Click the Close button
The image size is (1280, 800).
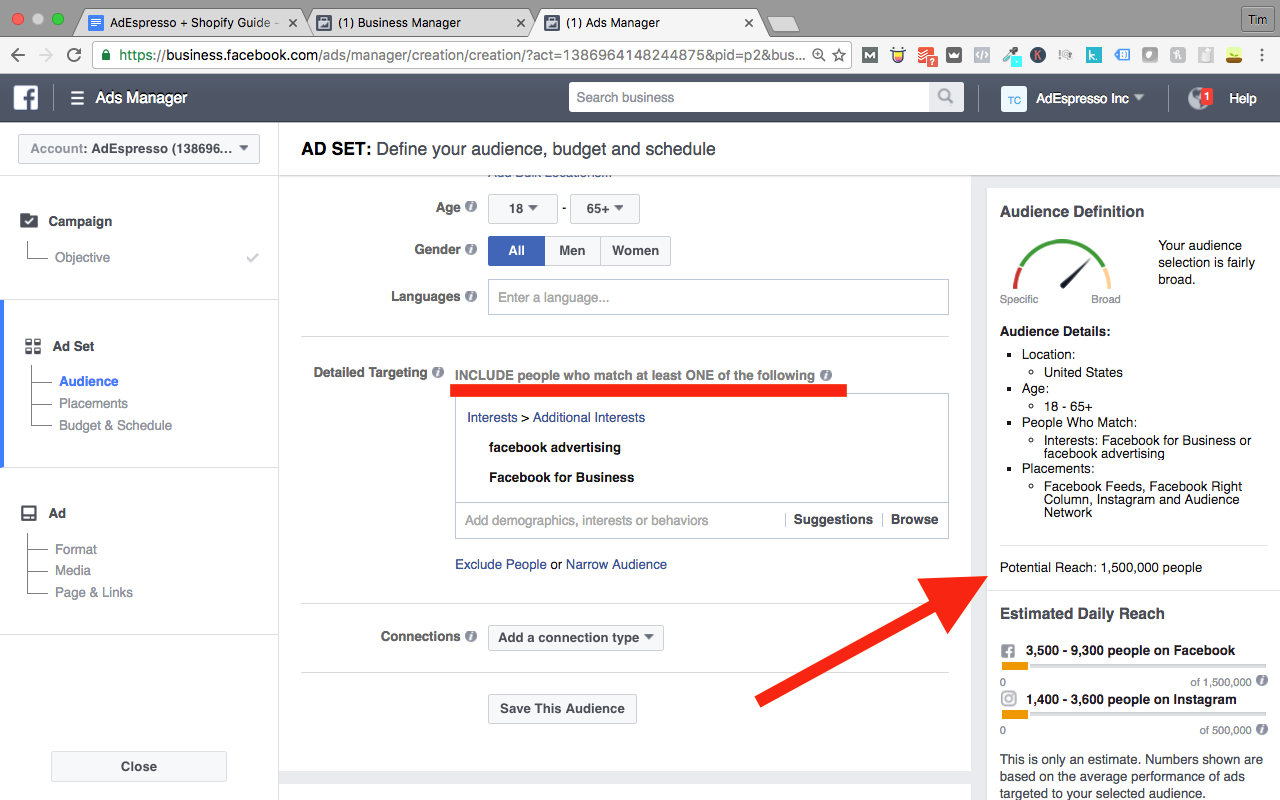tap(139, 766)
